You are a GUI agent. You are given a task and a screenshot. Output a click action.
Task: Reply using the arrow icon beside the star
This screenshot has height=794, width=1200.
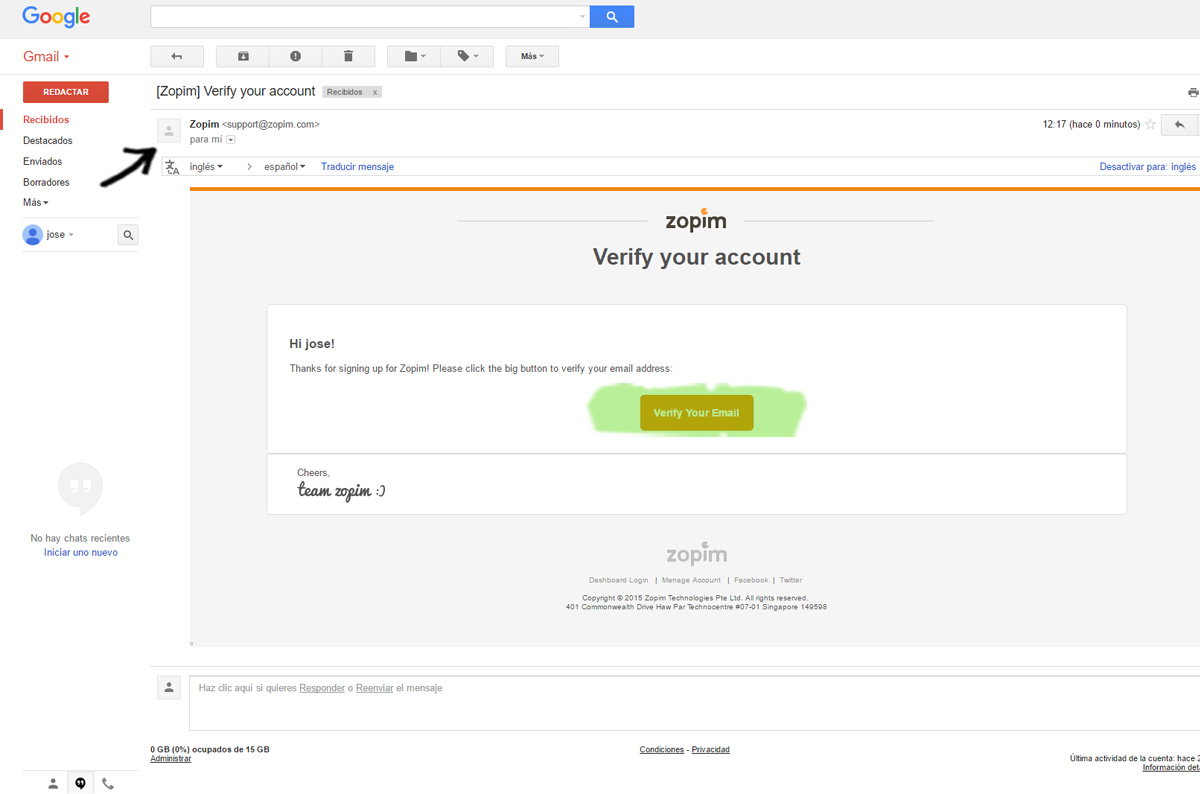(1180, 125)
